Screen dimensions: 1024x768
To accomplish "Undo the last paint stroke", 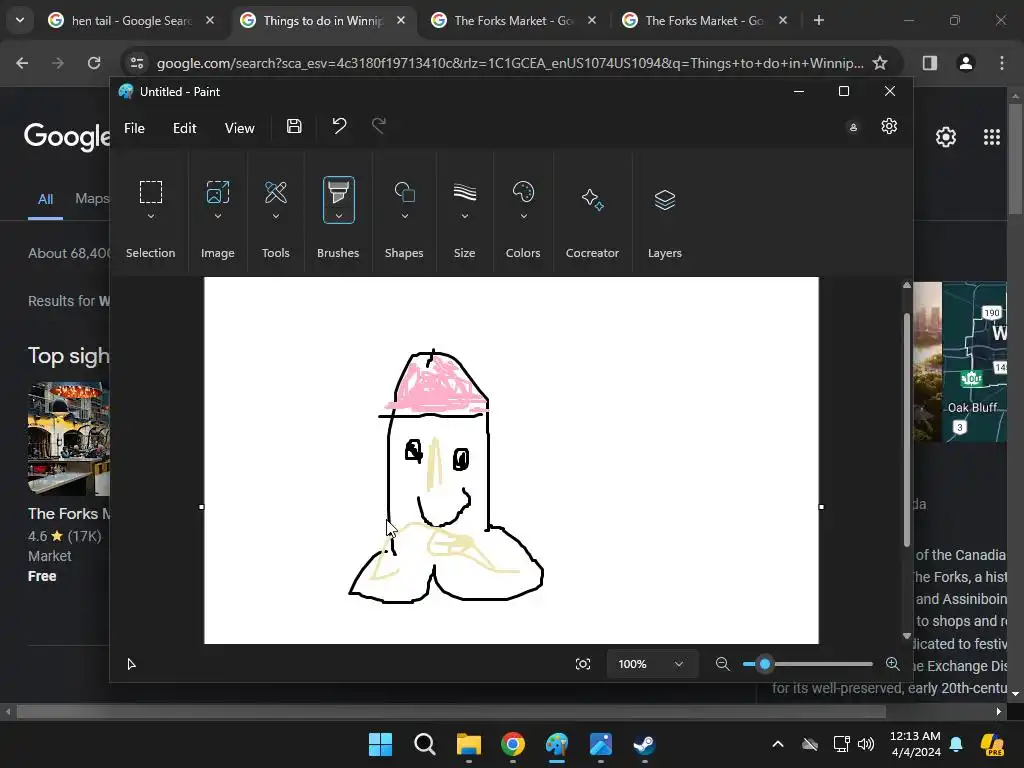I will [339, 126].
